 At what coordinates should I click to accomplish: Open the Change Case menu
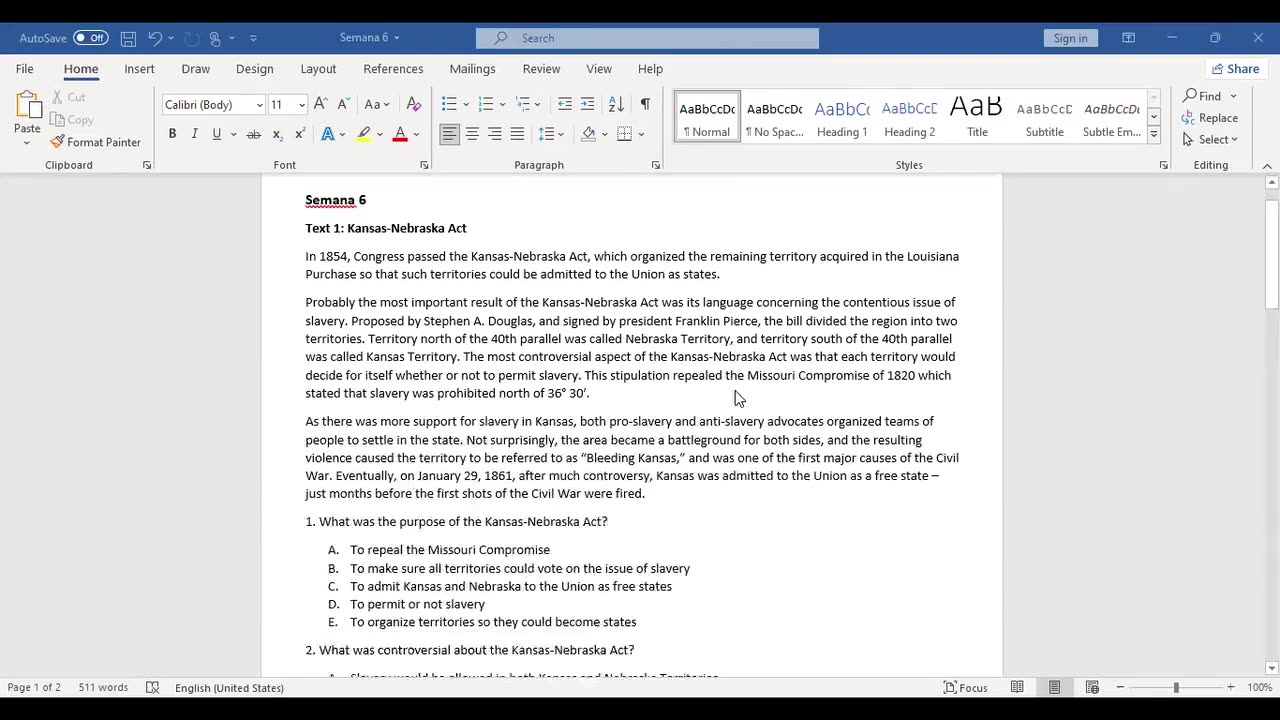tap(376, 104)
